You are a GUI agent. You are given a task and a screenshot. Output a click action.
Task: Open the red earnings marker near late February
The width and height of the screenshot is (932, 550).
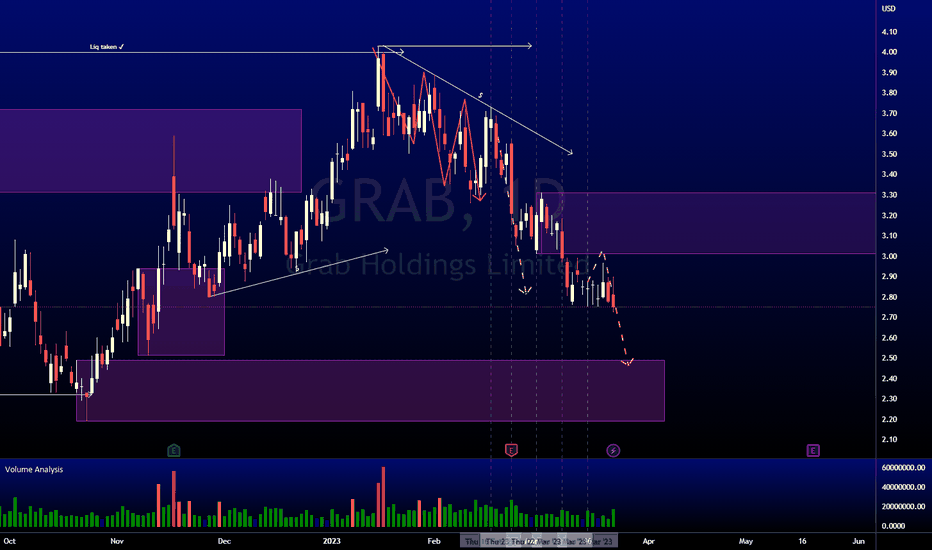511,450
